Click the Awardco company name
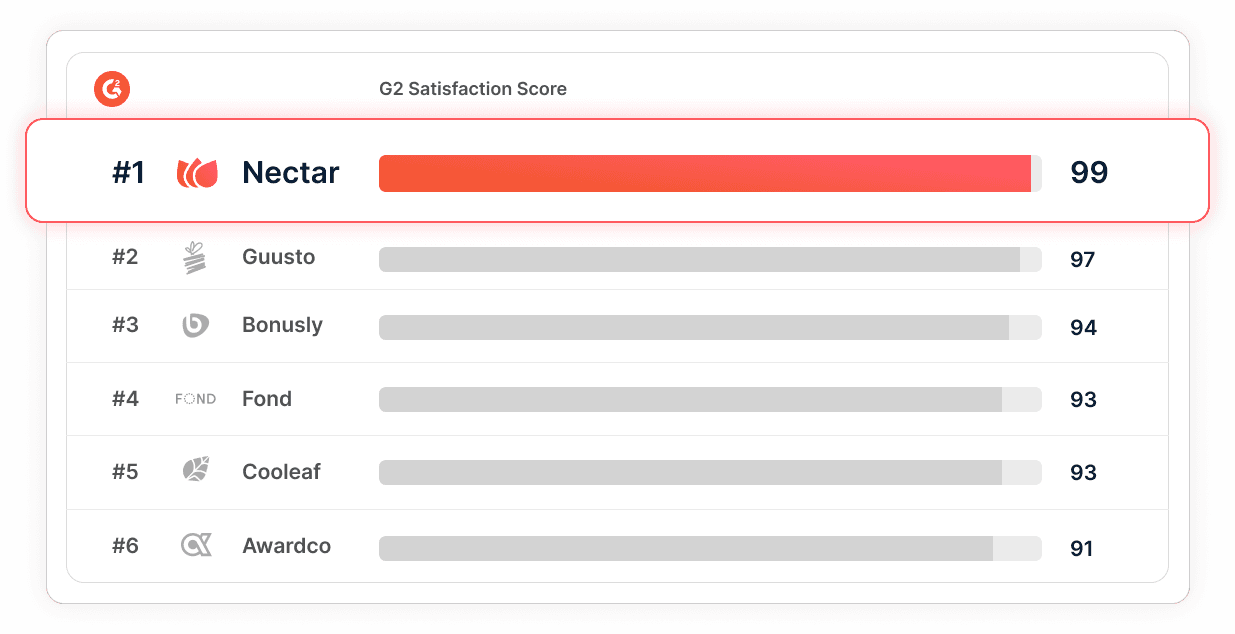Viewport: 1235px width, 634px height. point(286,546)
